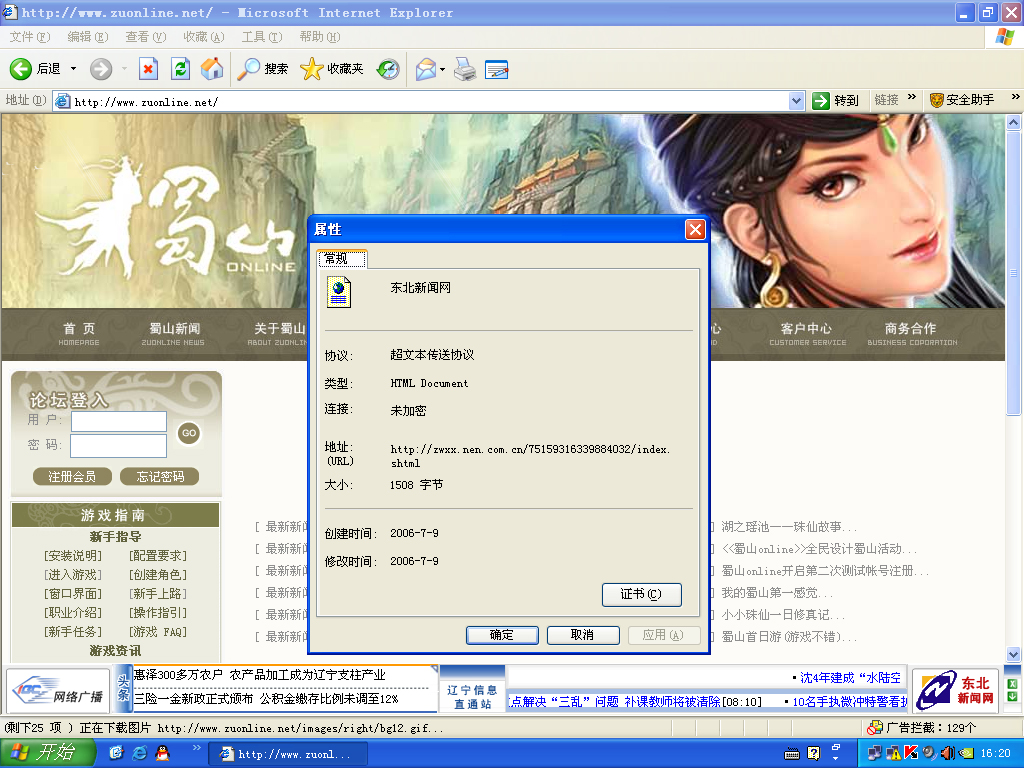Refresh the page with green arrows icon
Image resolution: width=1024 pixels, height=768 pixels.
(180, 69)
